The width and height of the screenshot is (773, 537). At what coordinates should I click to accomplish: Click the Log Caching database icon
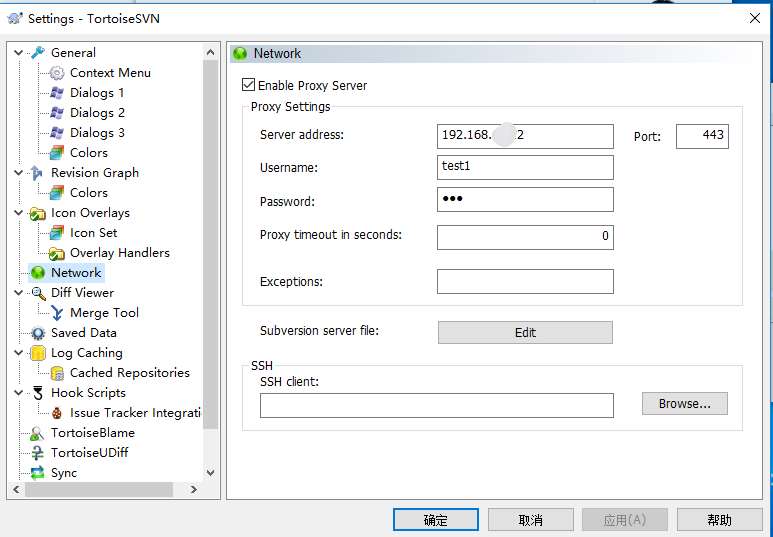tap(37, 353)
